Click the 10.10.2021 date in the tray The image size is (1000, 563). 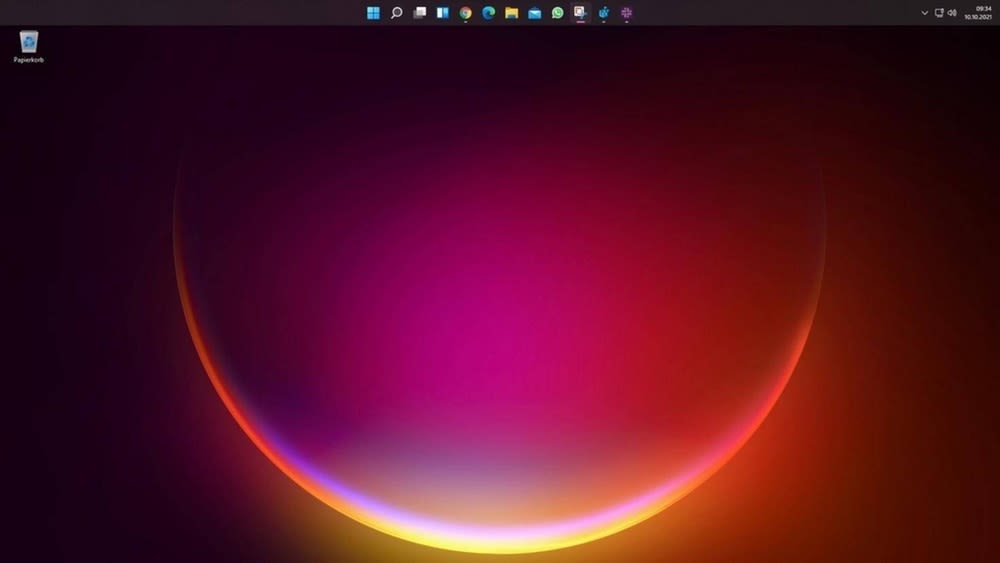pyautogui.click(x=978, y=18)
